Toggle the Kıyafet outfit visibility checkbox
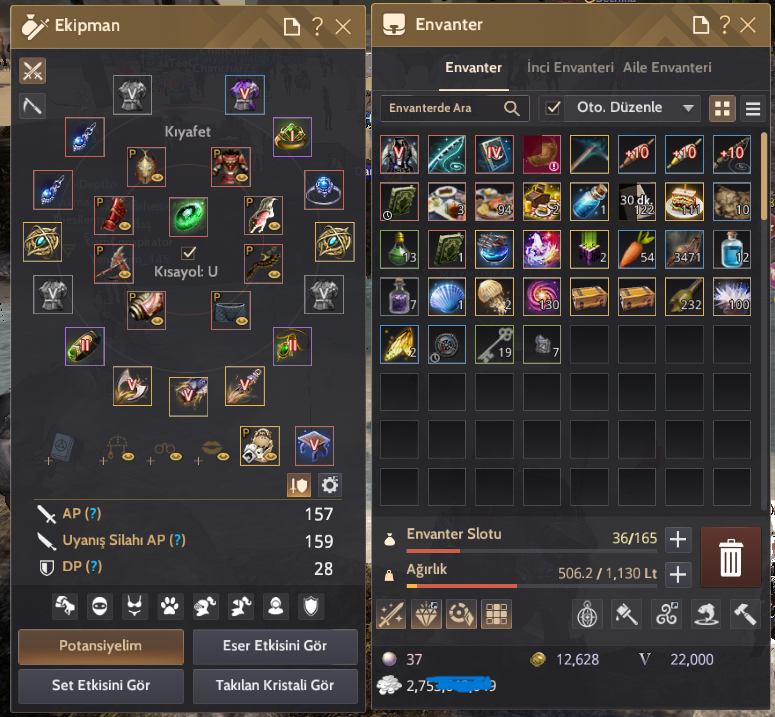Viewport: 775px width, 717px height. click(188, 253)
